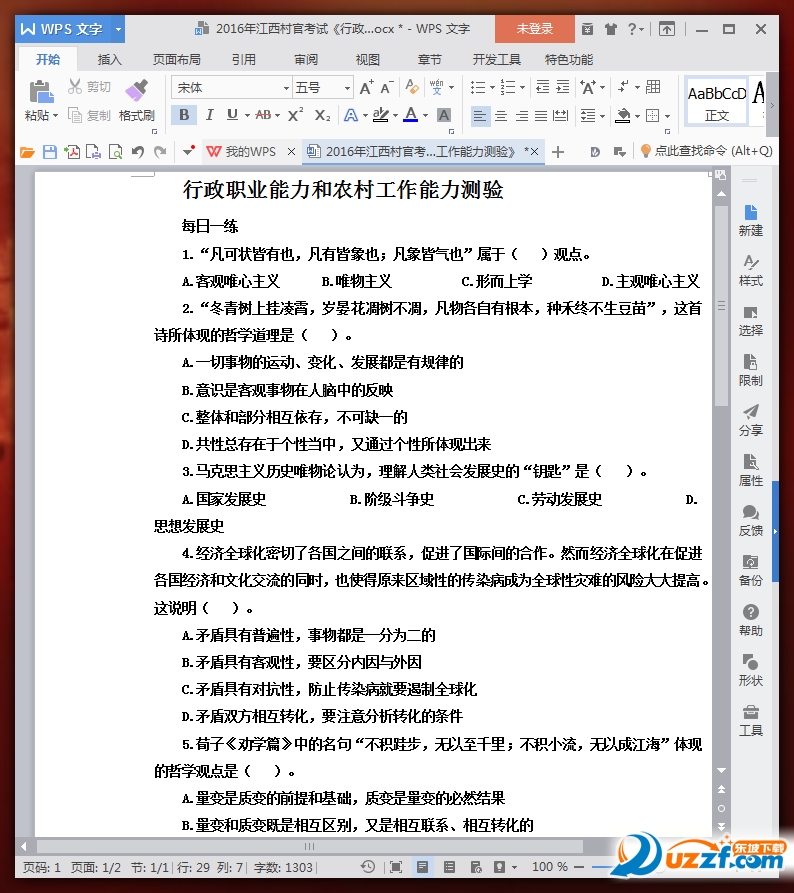
Task: Switch to 引用 ribbon tab
Action: click(x=244, y=60)
